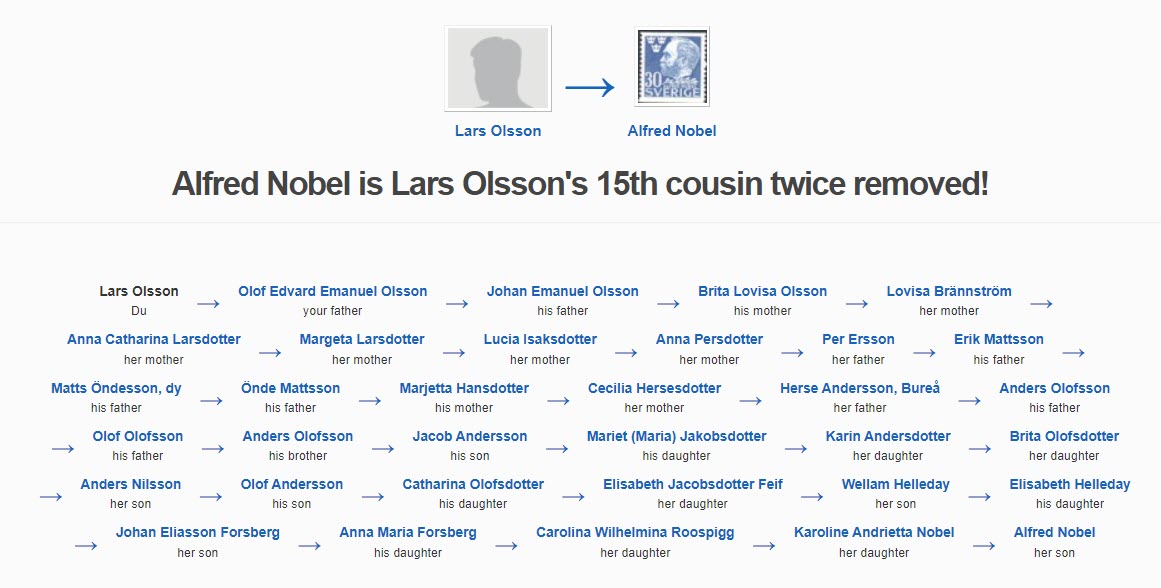Go to Lovisa Brännström's profile

pos(949,292)
